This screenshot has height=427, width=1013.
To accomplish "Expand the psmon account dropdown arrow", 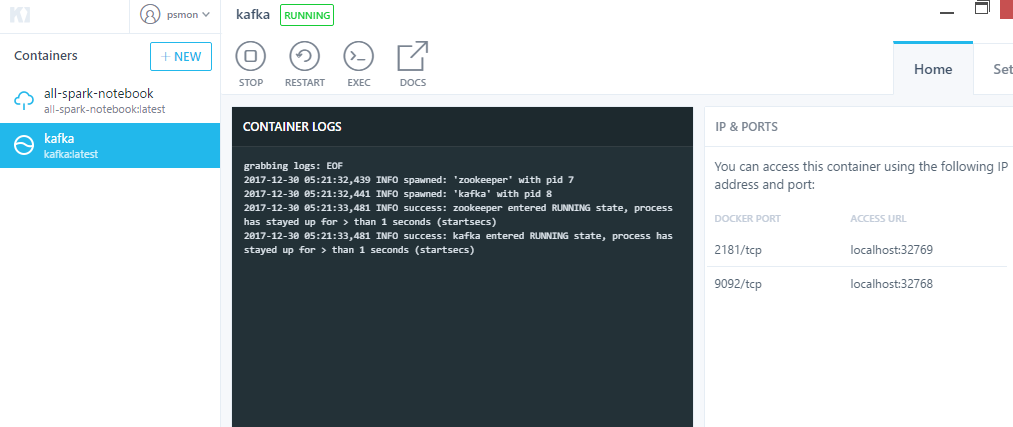I will point(206,15).
